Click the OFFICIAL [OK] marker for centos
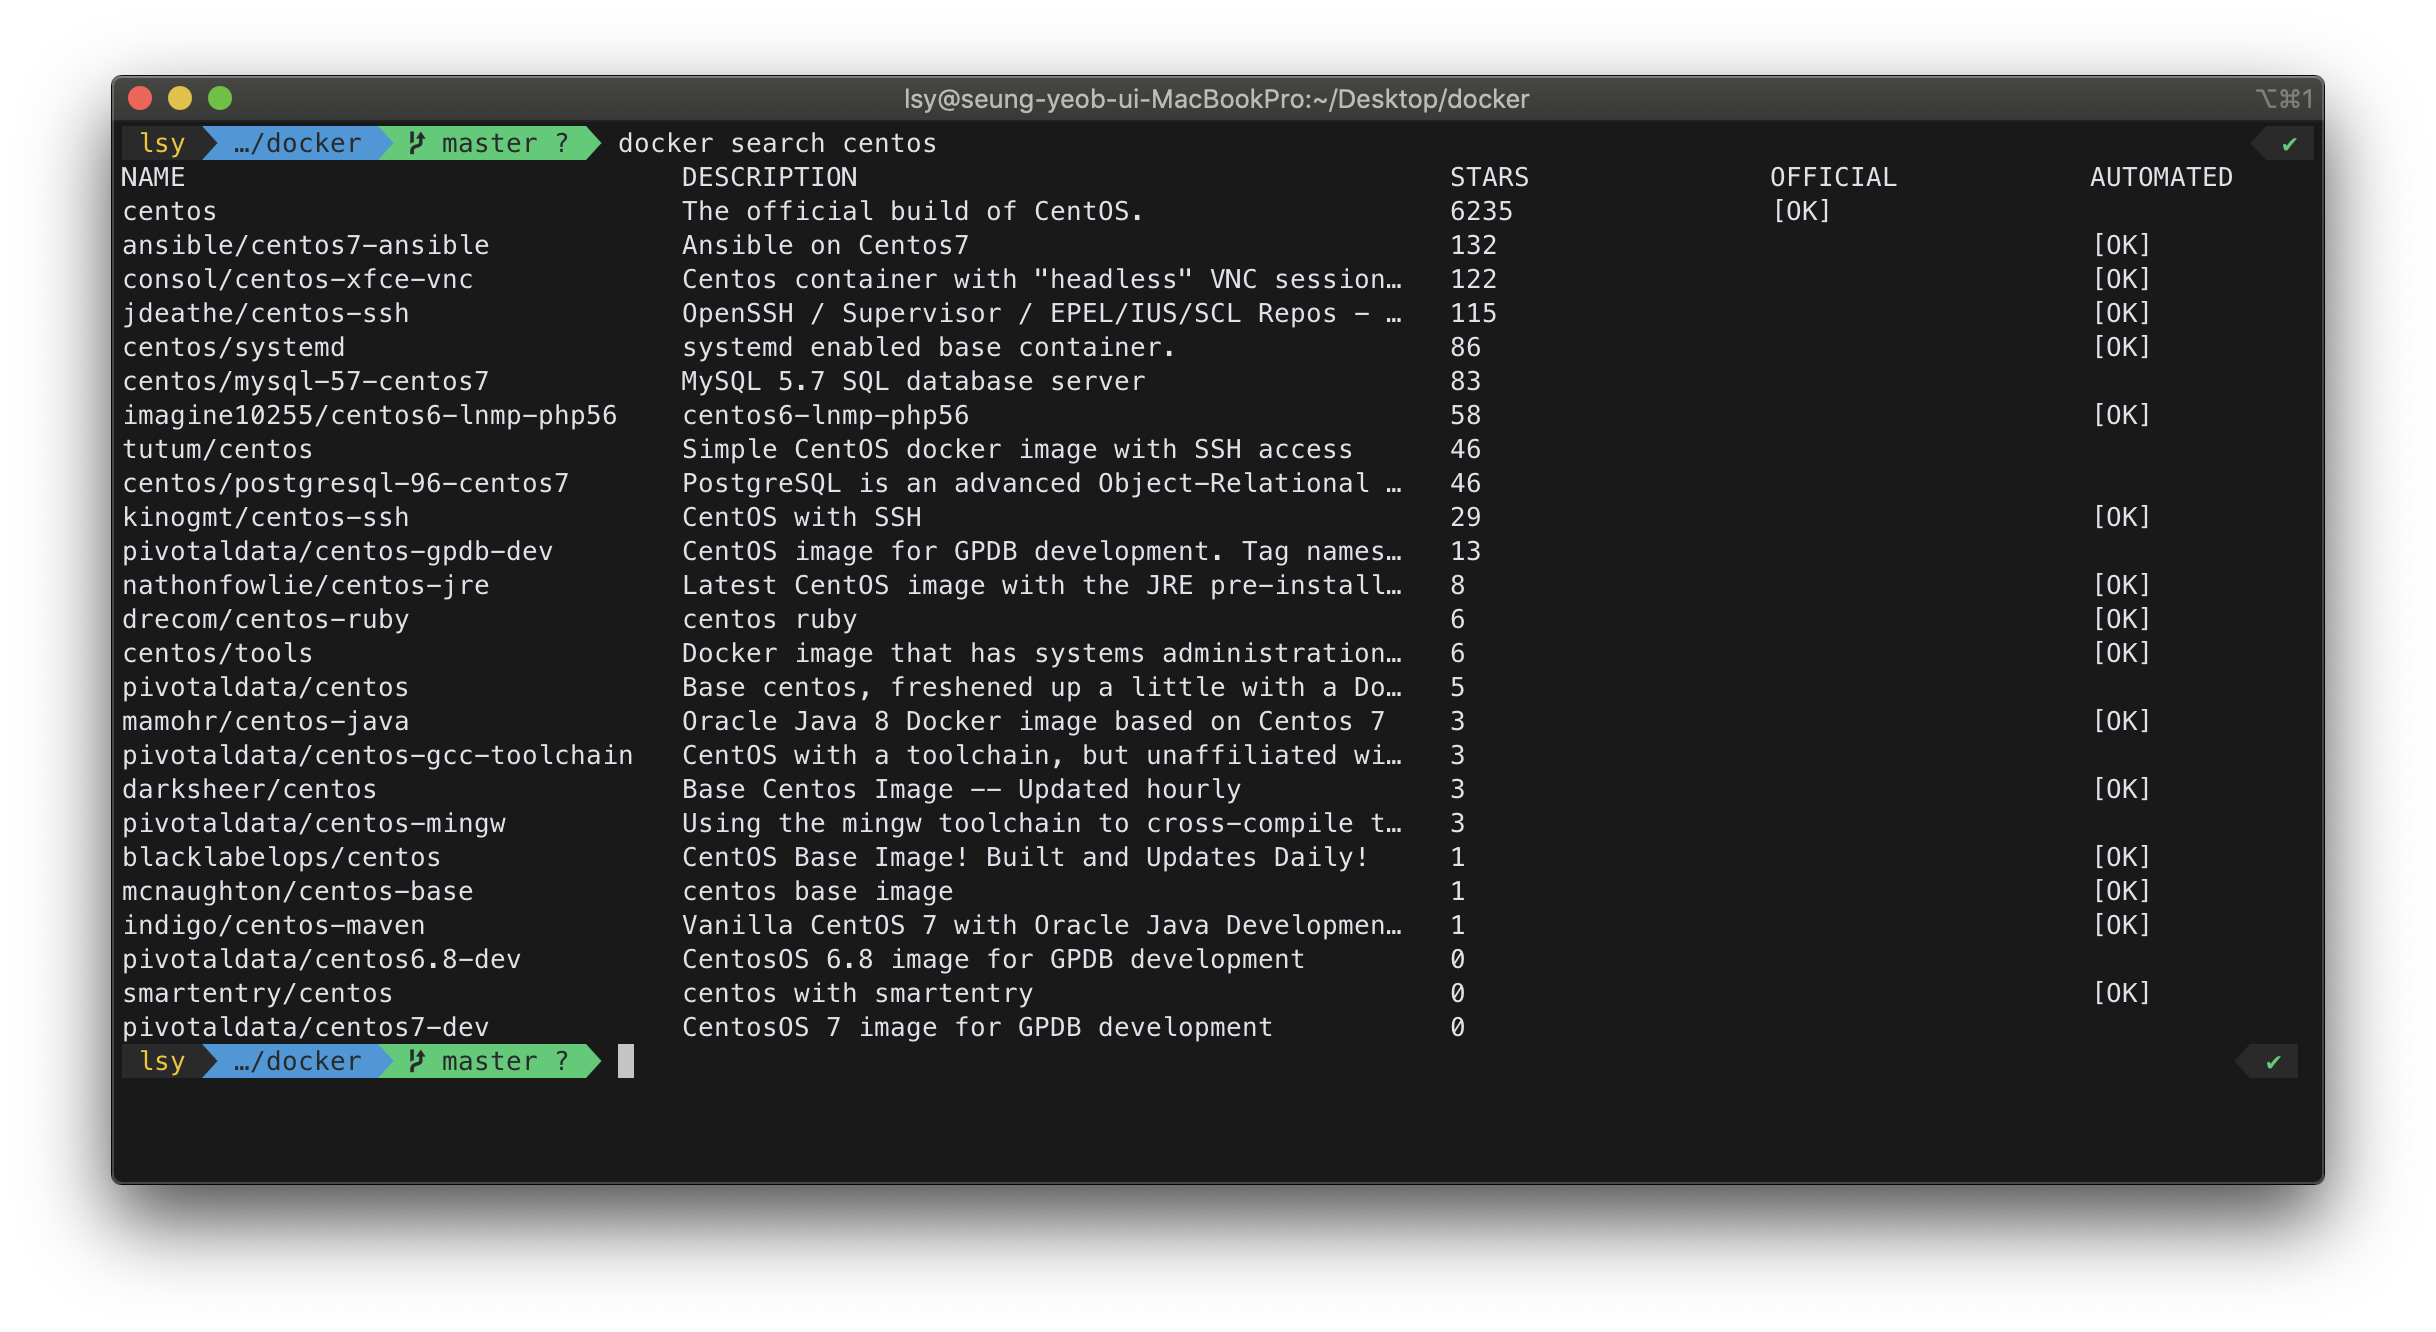The image size is (2436, 1332). tap(1801, 211)
